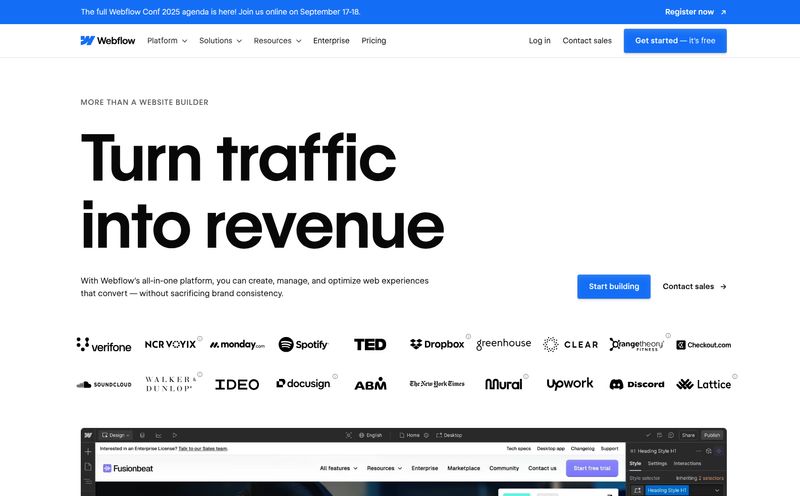Select the English locale in the Designer toolbar

tap(370, 435)
